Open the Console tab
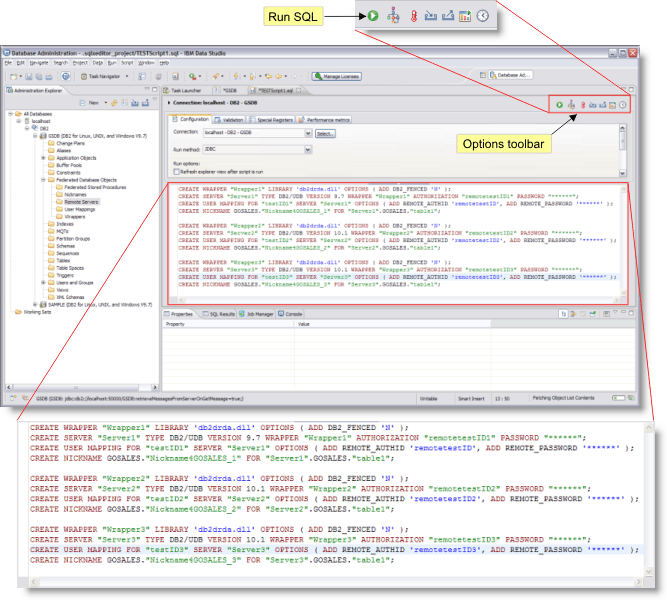The image size is (667, 600). coord(290,314)
